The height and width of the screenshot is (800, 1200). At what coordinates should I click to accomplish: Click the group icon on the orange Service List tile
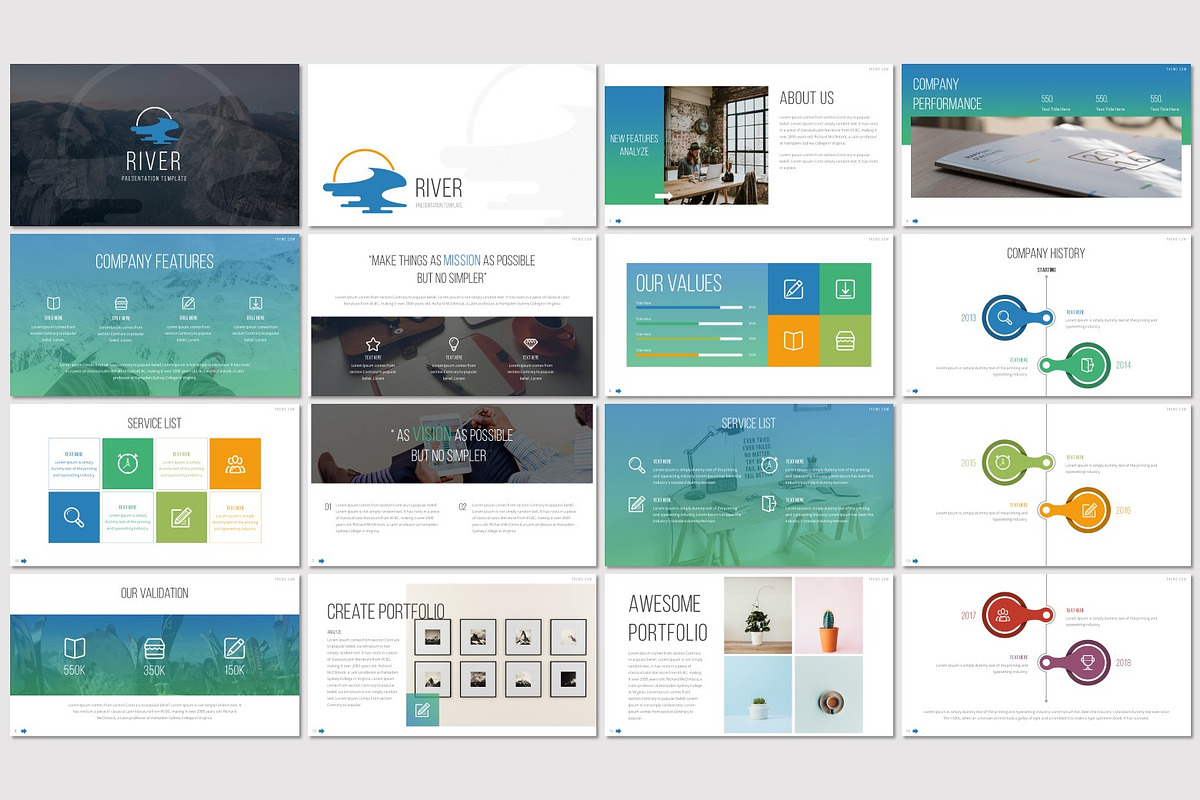(235, 463)
